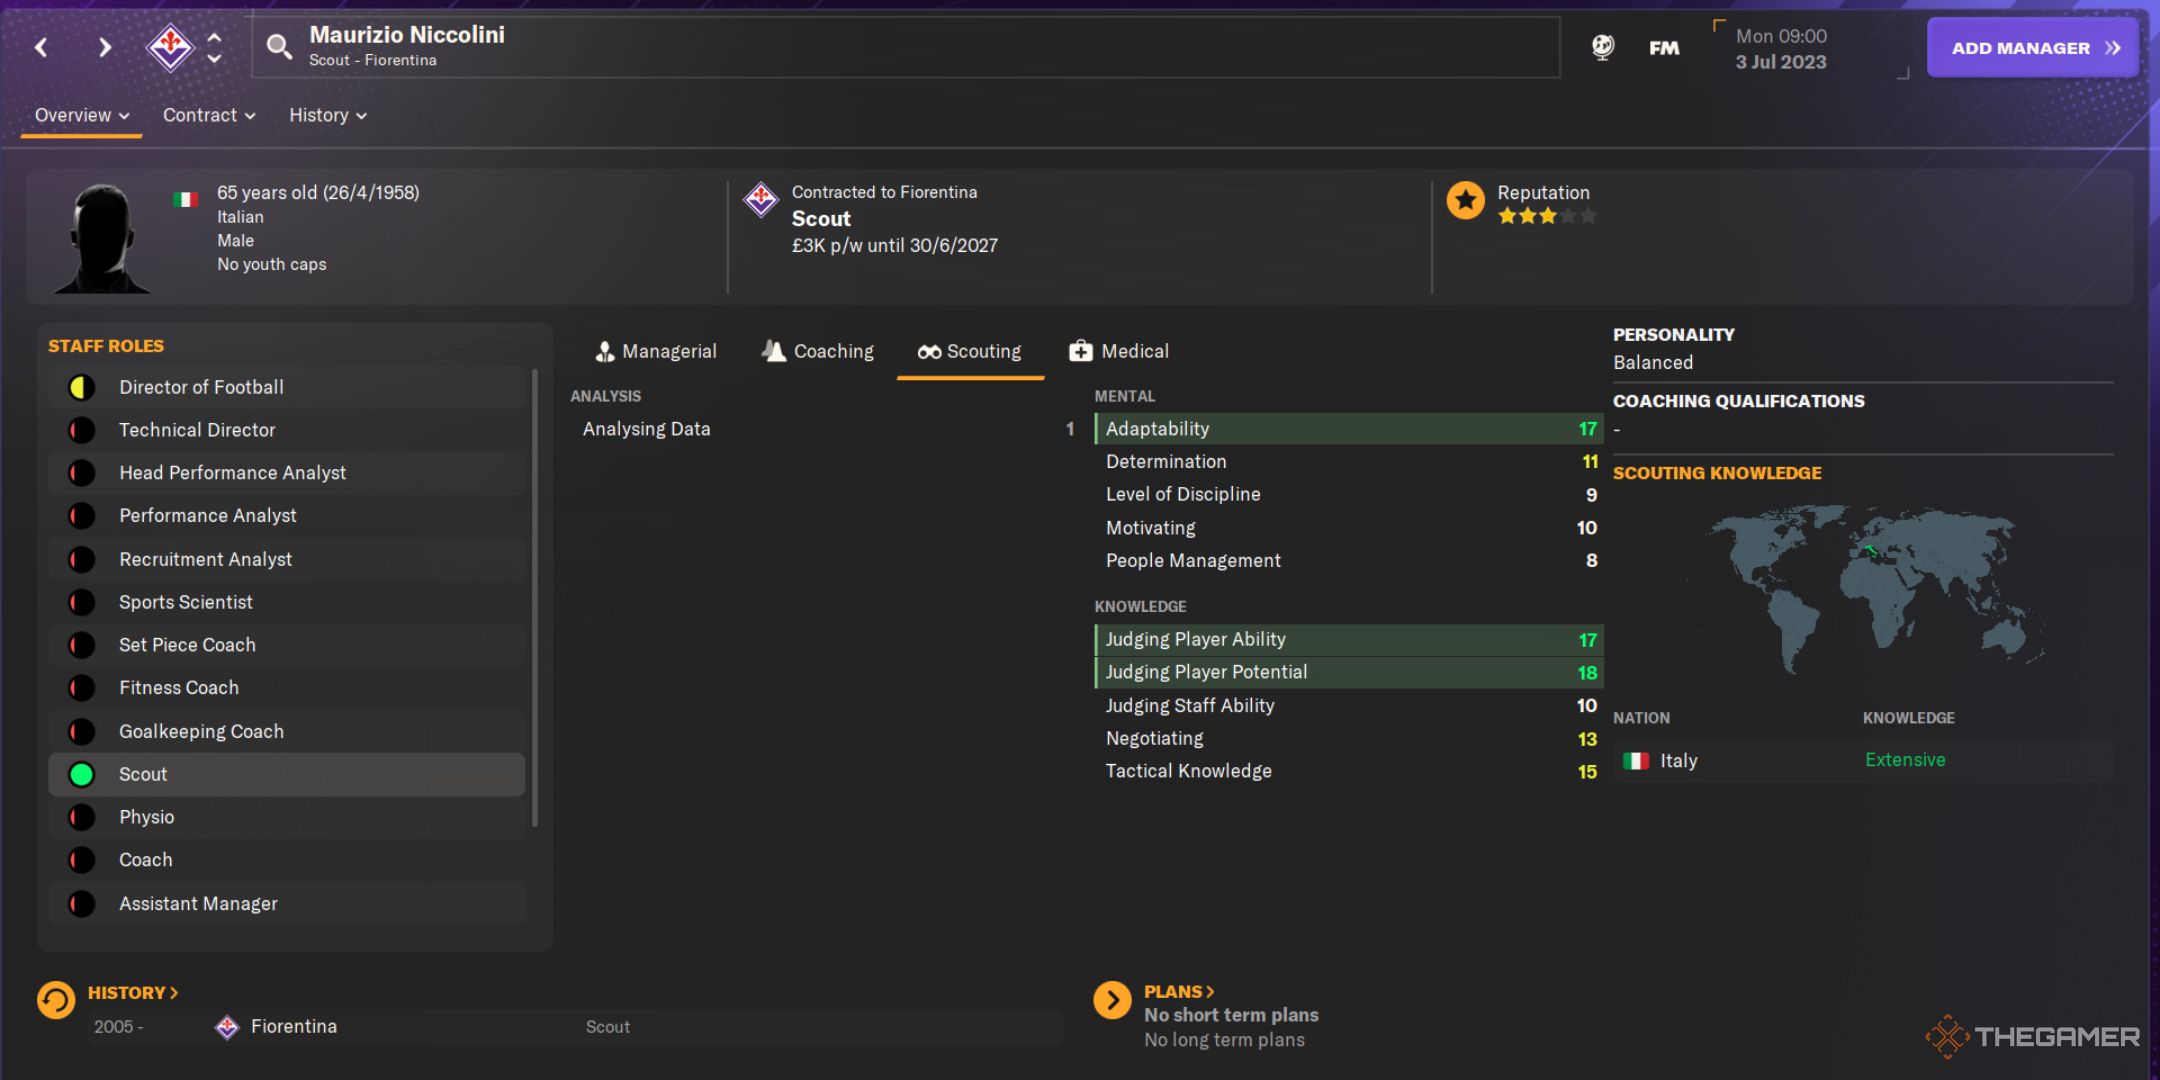
Task: Open the History section link
Action: click(133, 993)
